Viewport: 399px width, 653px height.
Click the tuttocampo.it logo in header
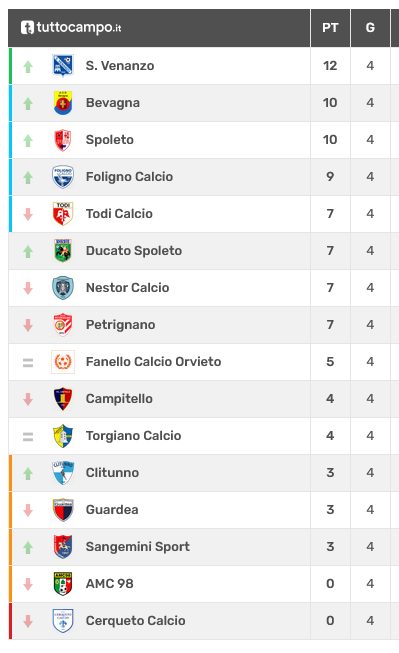(x=71, y=27)
